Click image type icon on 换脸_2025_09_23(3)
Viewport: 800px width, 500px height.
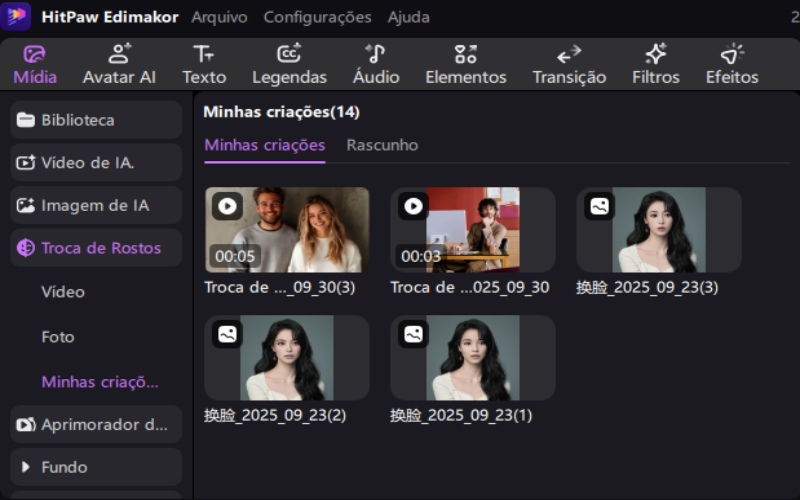[599, 206]
